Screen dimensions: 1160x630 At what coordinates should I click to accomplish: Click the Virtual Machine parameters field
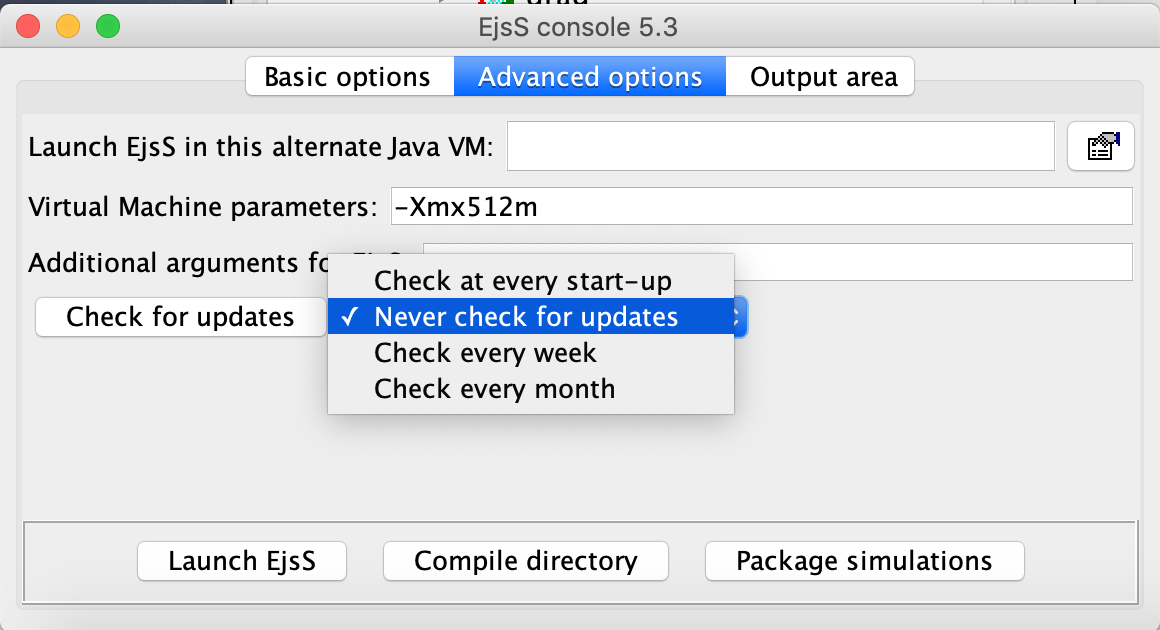760,207
